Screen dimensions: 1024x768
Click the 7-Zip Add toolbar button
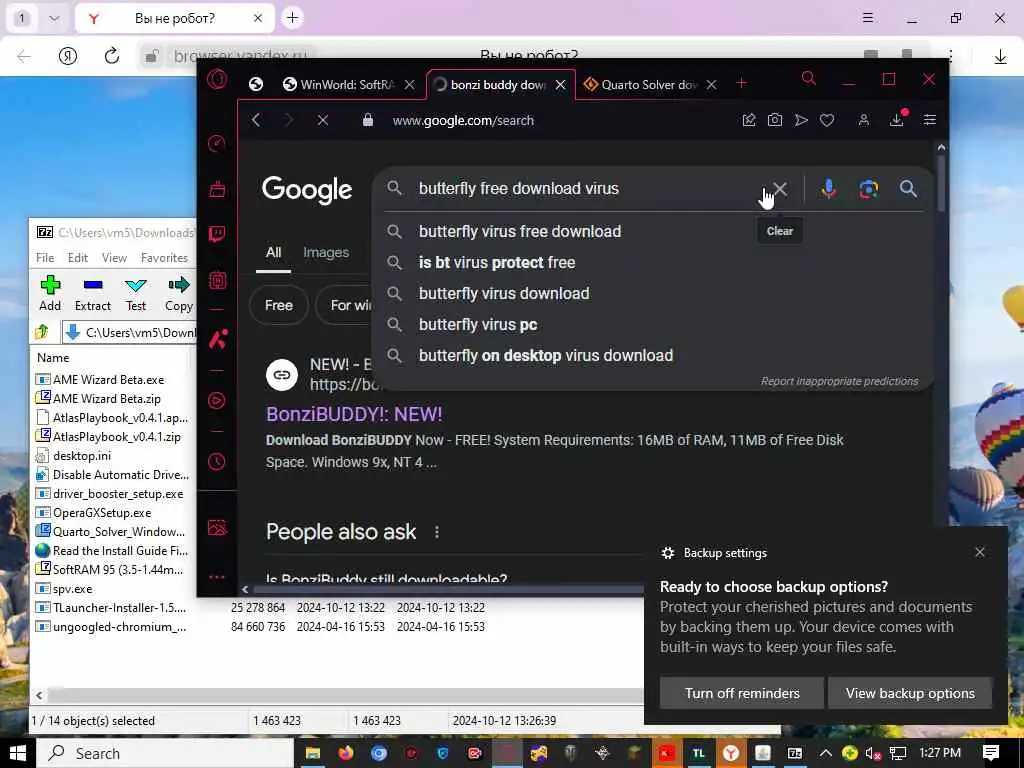tap(50, 293)
